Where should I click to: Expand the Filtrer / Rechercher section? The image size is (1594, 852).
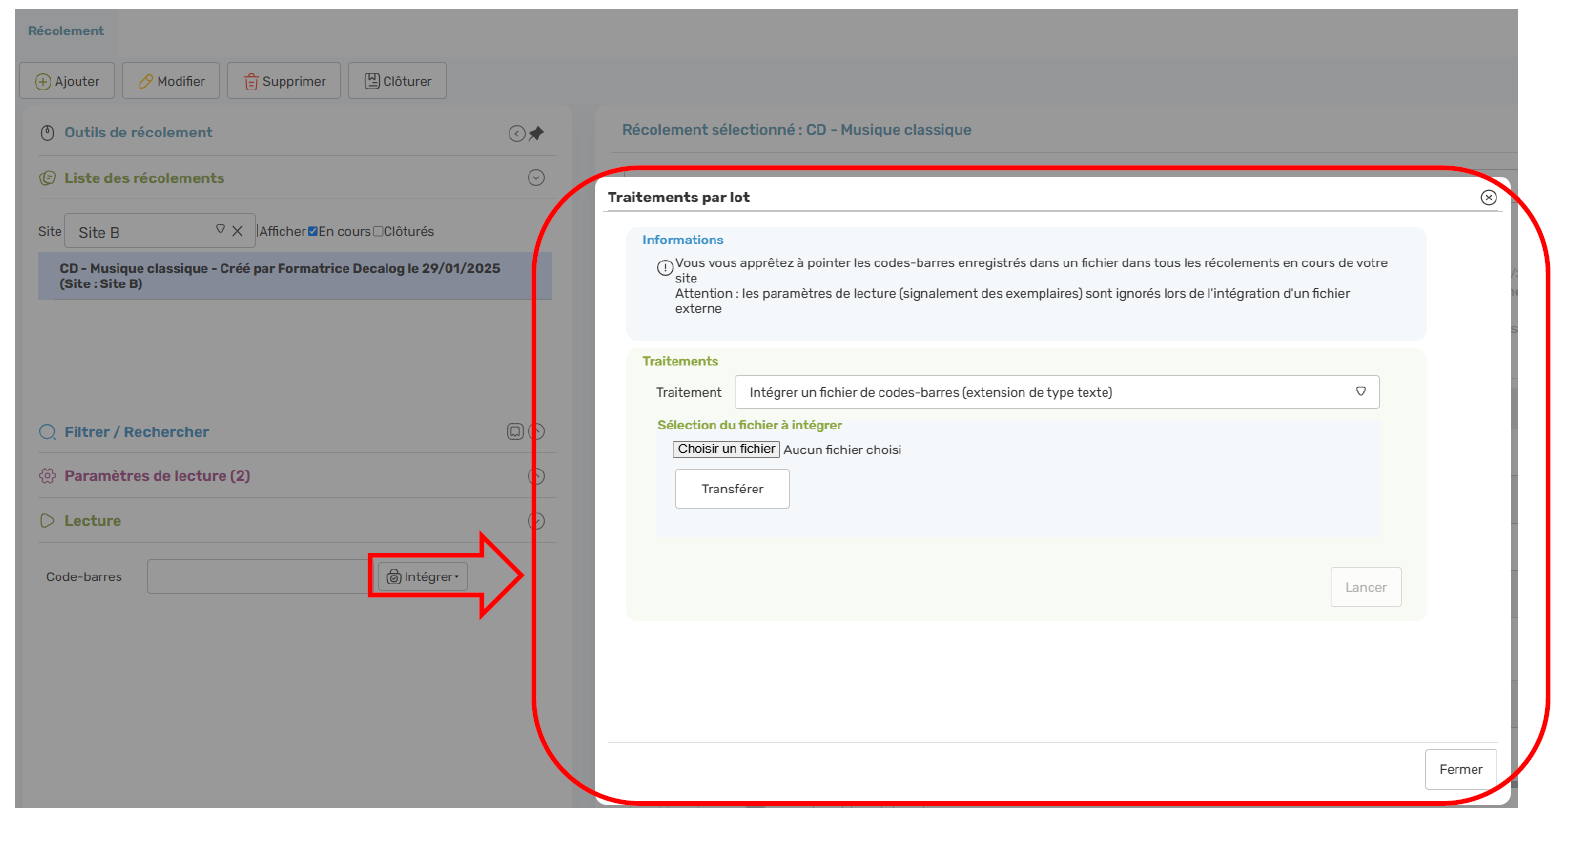[537, 432]
